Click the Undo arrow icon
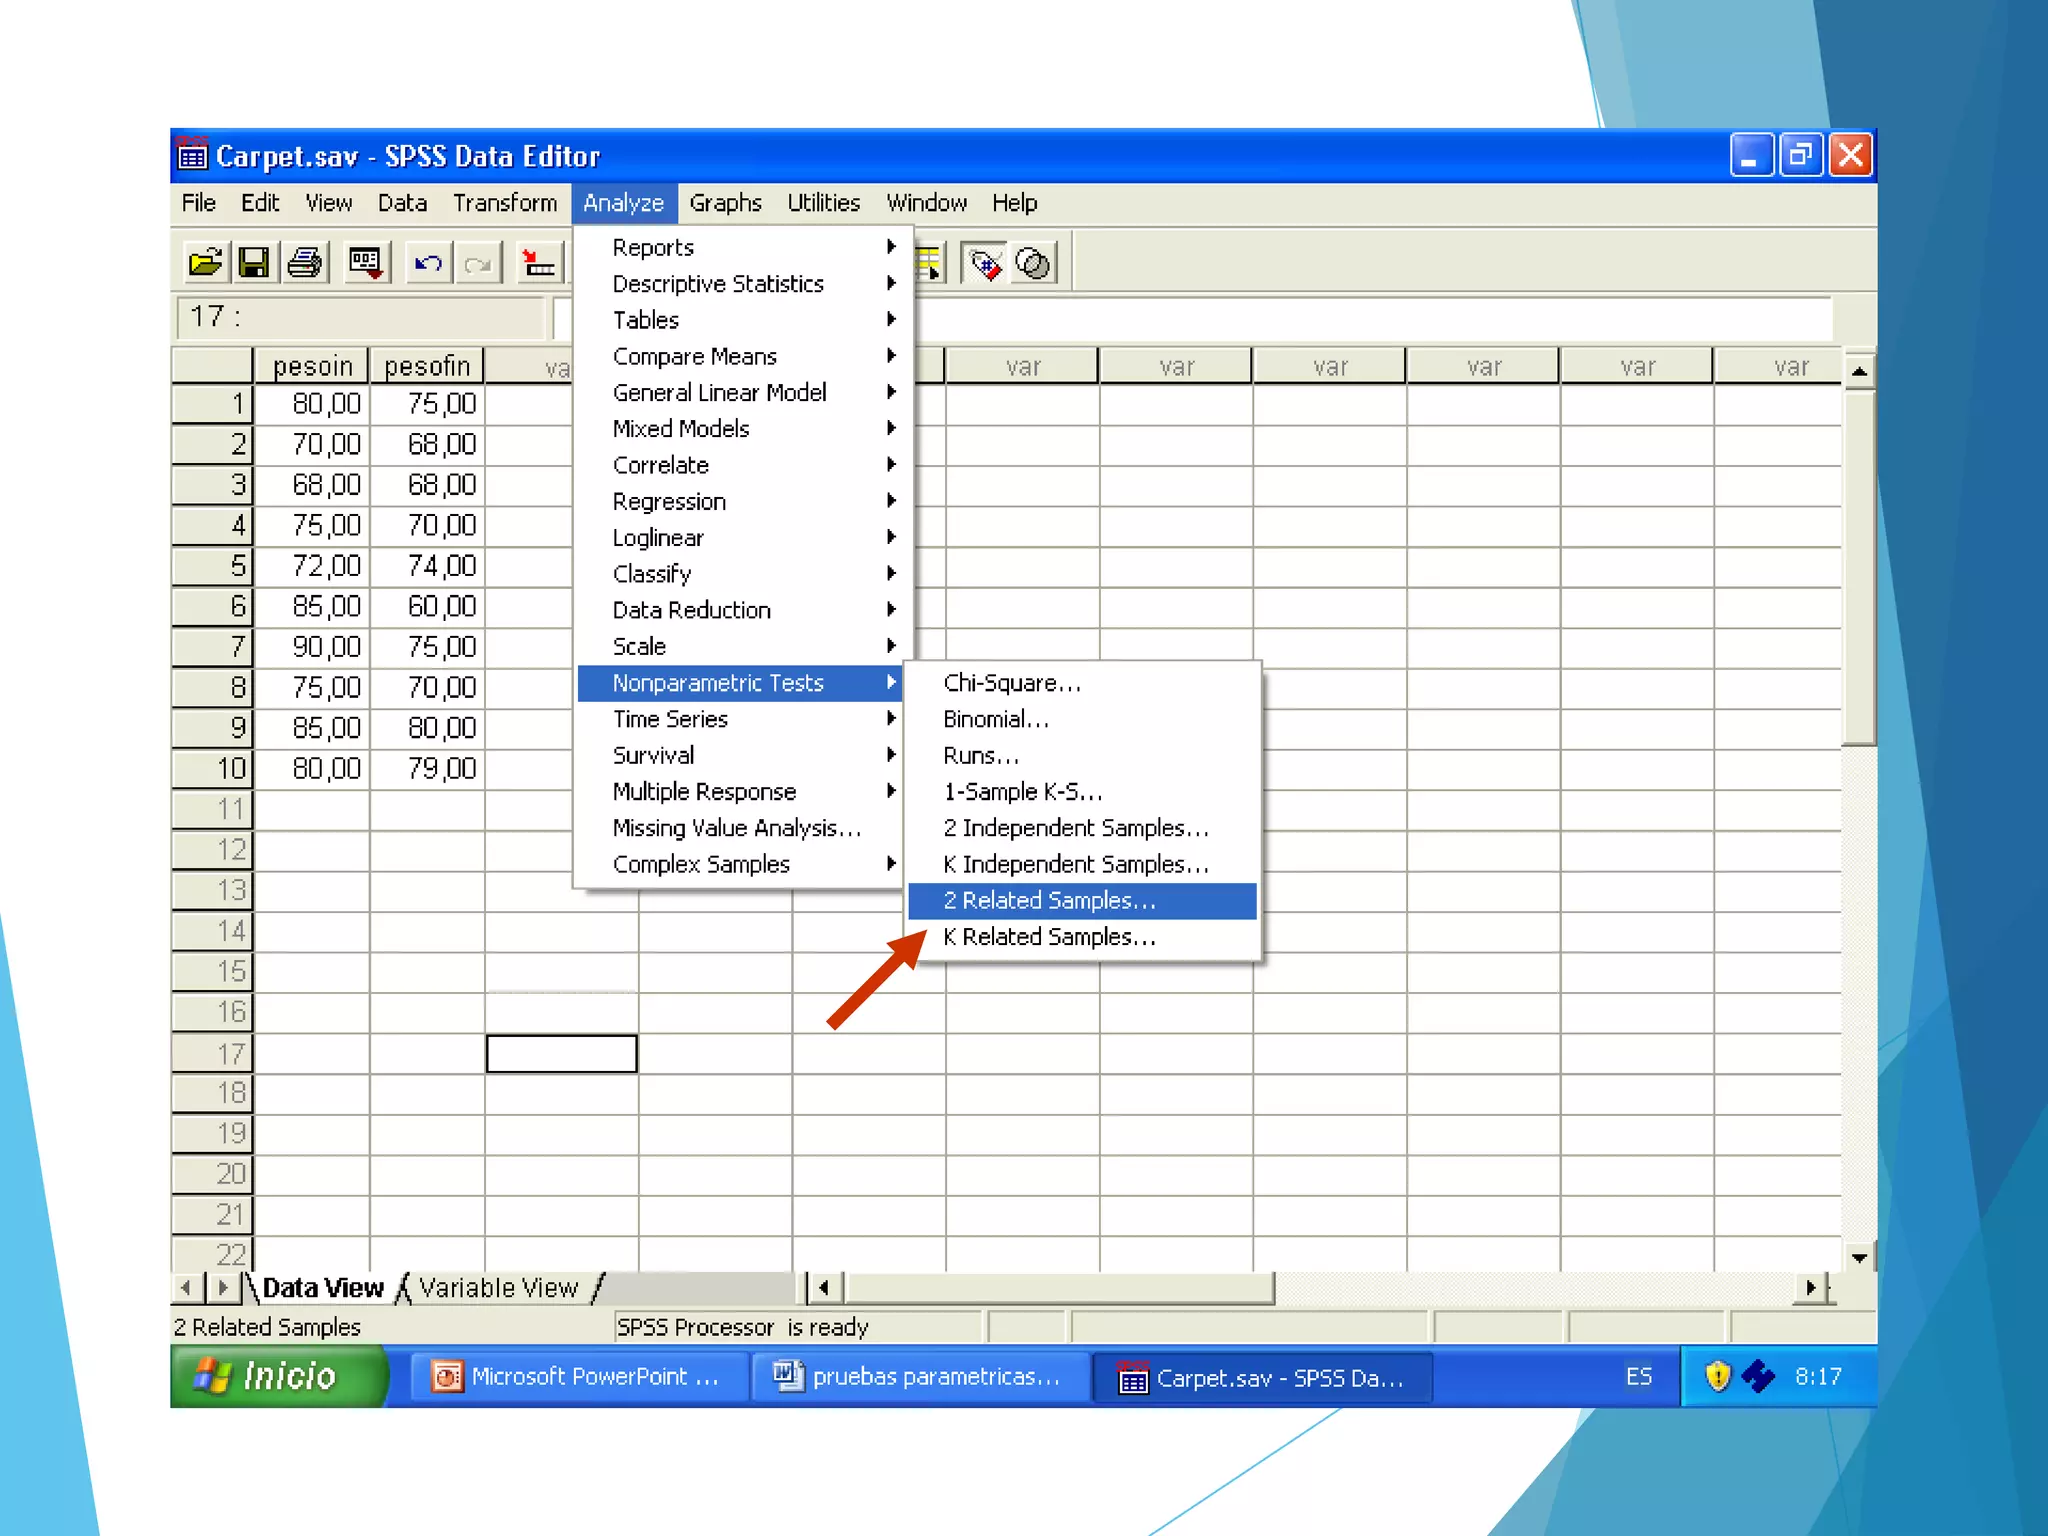This screenshot has width=2048, height=1536. (x=428, y=264)
